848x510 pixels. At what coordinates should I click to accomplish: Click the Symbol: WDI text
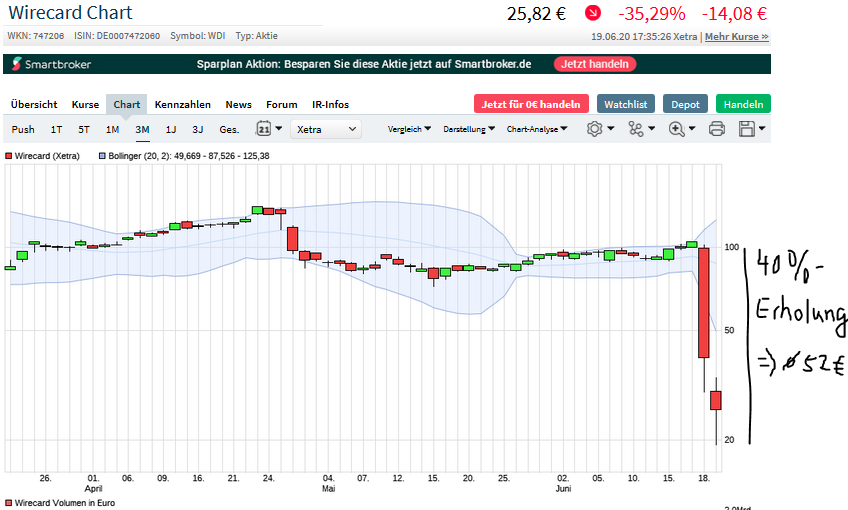(x=197, y=36)
